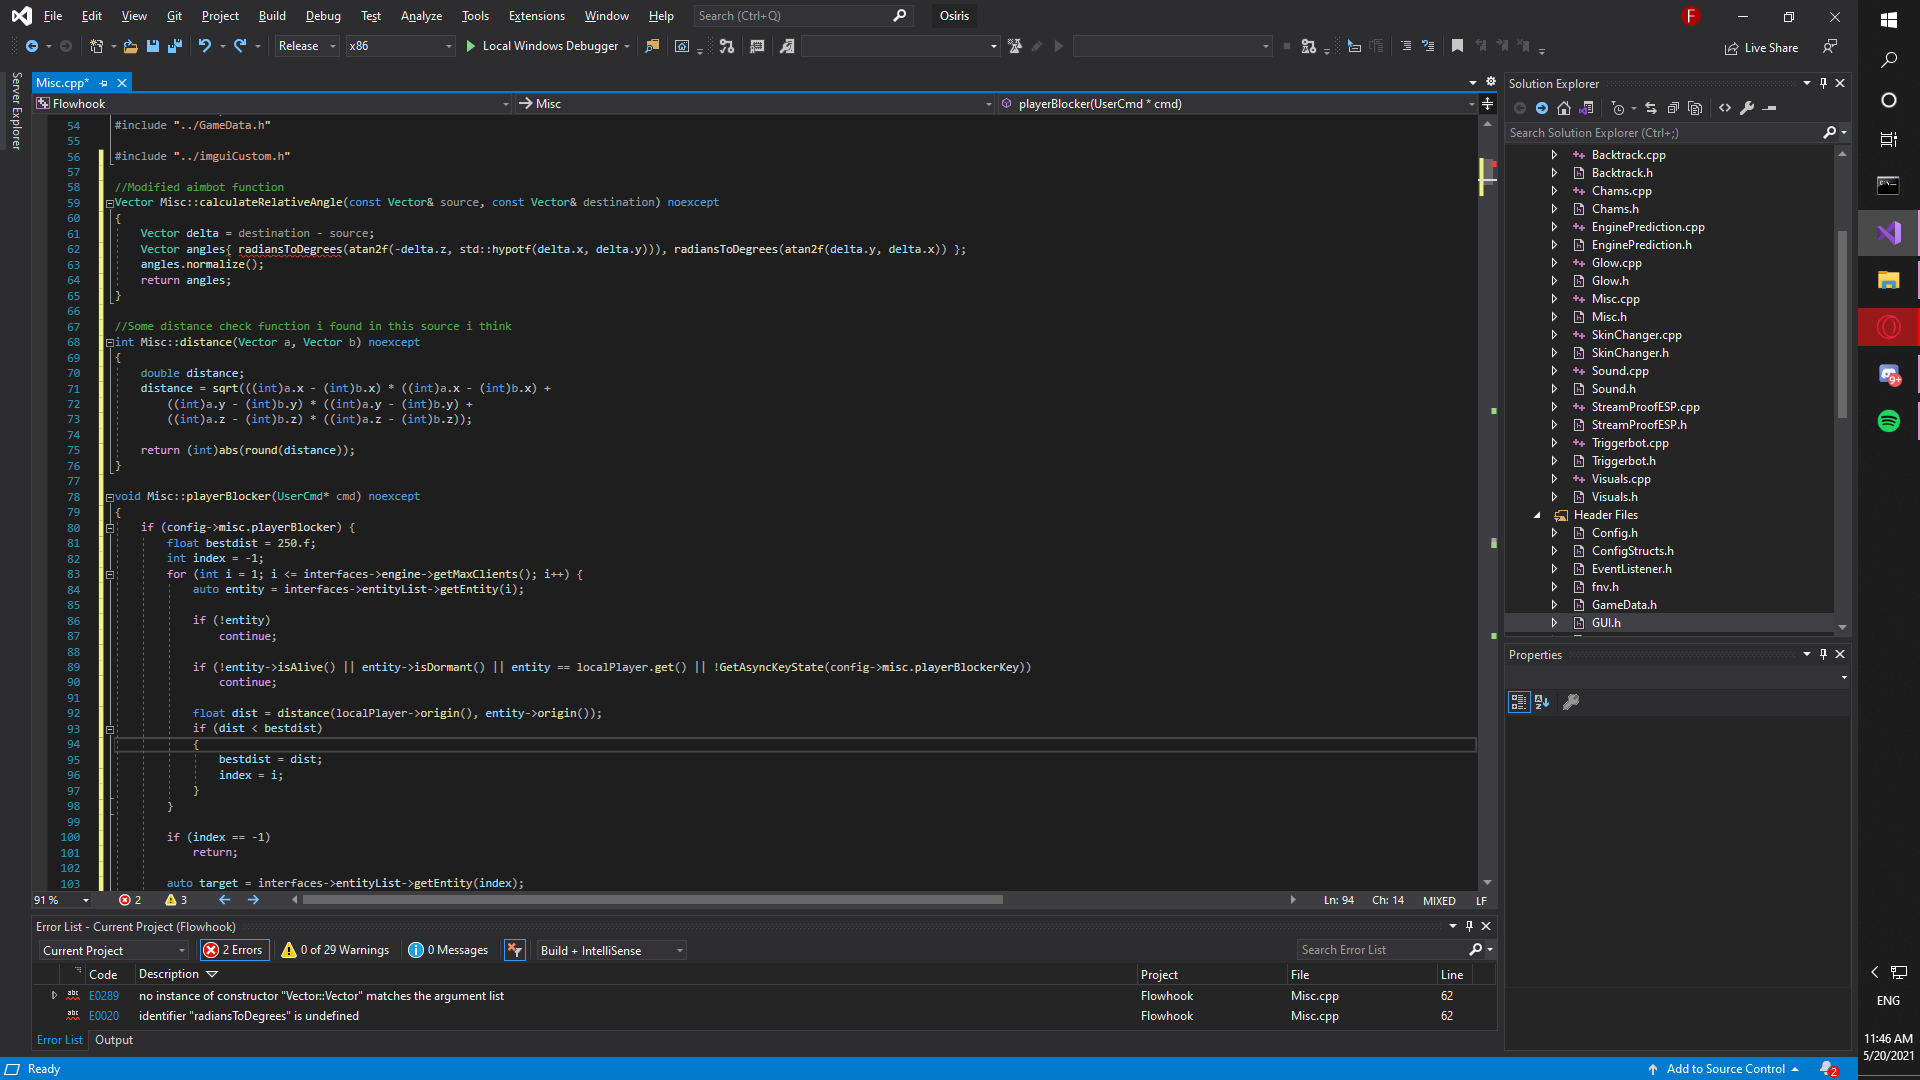Open Spotify from the Windows taskbar
The width and height of the screenshot is (1920, 1080).
tap(1888, 421)
